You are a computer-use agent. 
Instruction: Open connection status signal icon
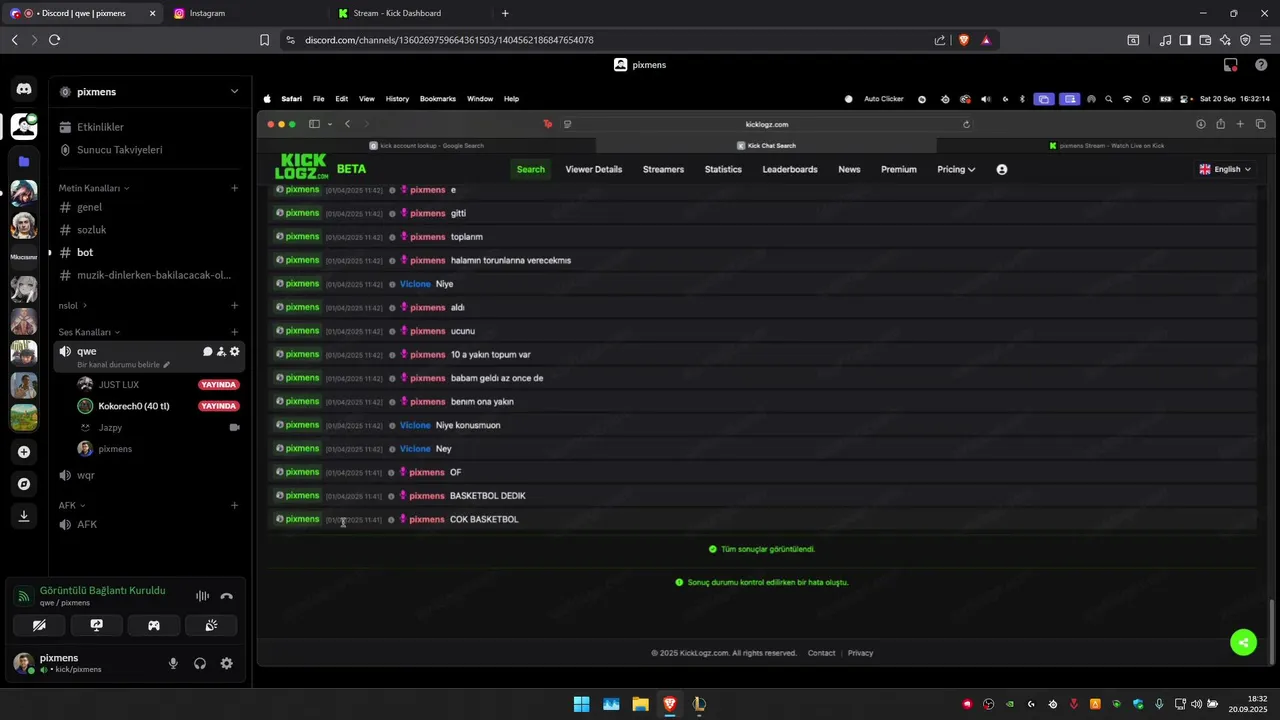[x=23, y=597]
